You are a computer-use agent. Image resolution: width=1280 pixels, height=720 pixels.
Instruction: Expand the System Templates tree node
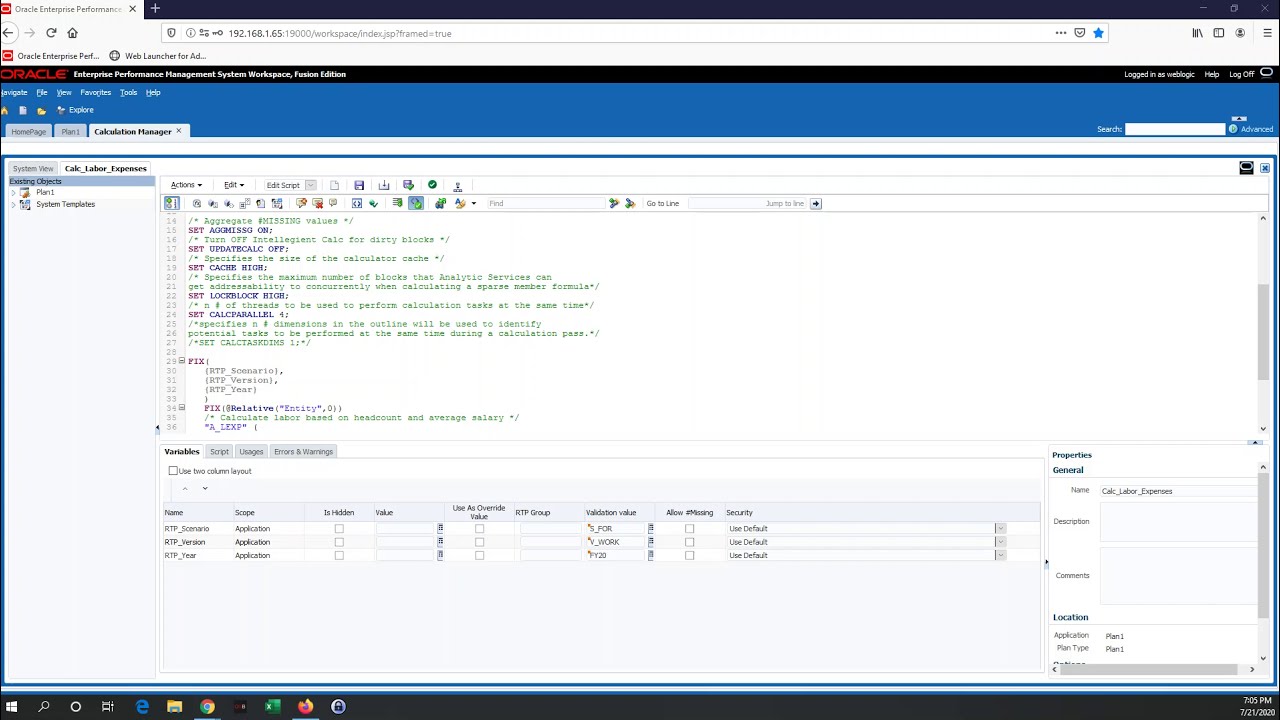tap(13, 204)
